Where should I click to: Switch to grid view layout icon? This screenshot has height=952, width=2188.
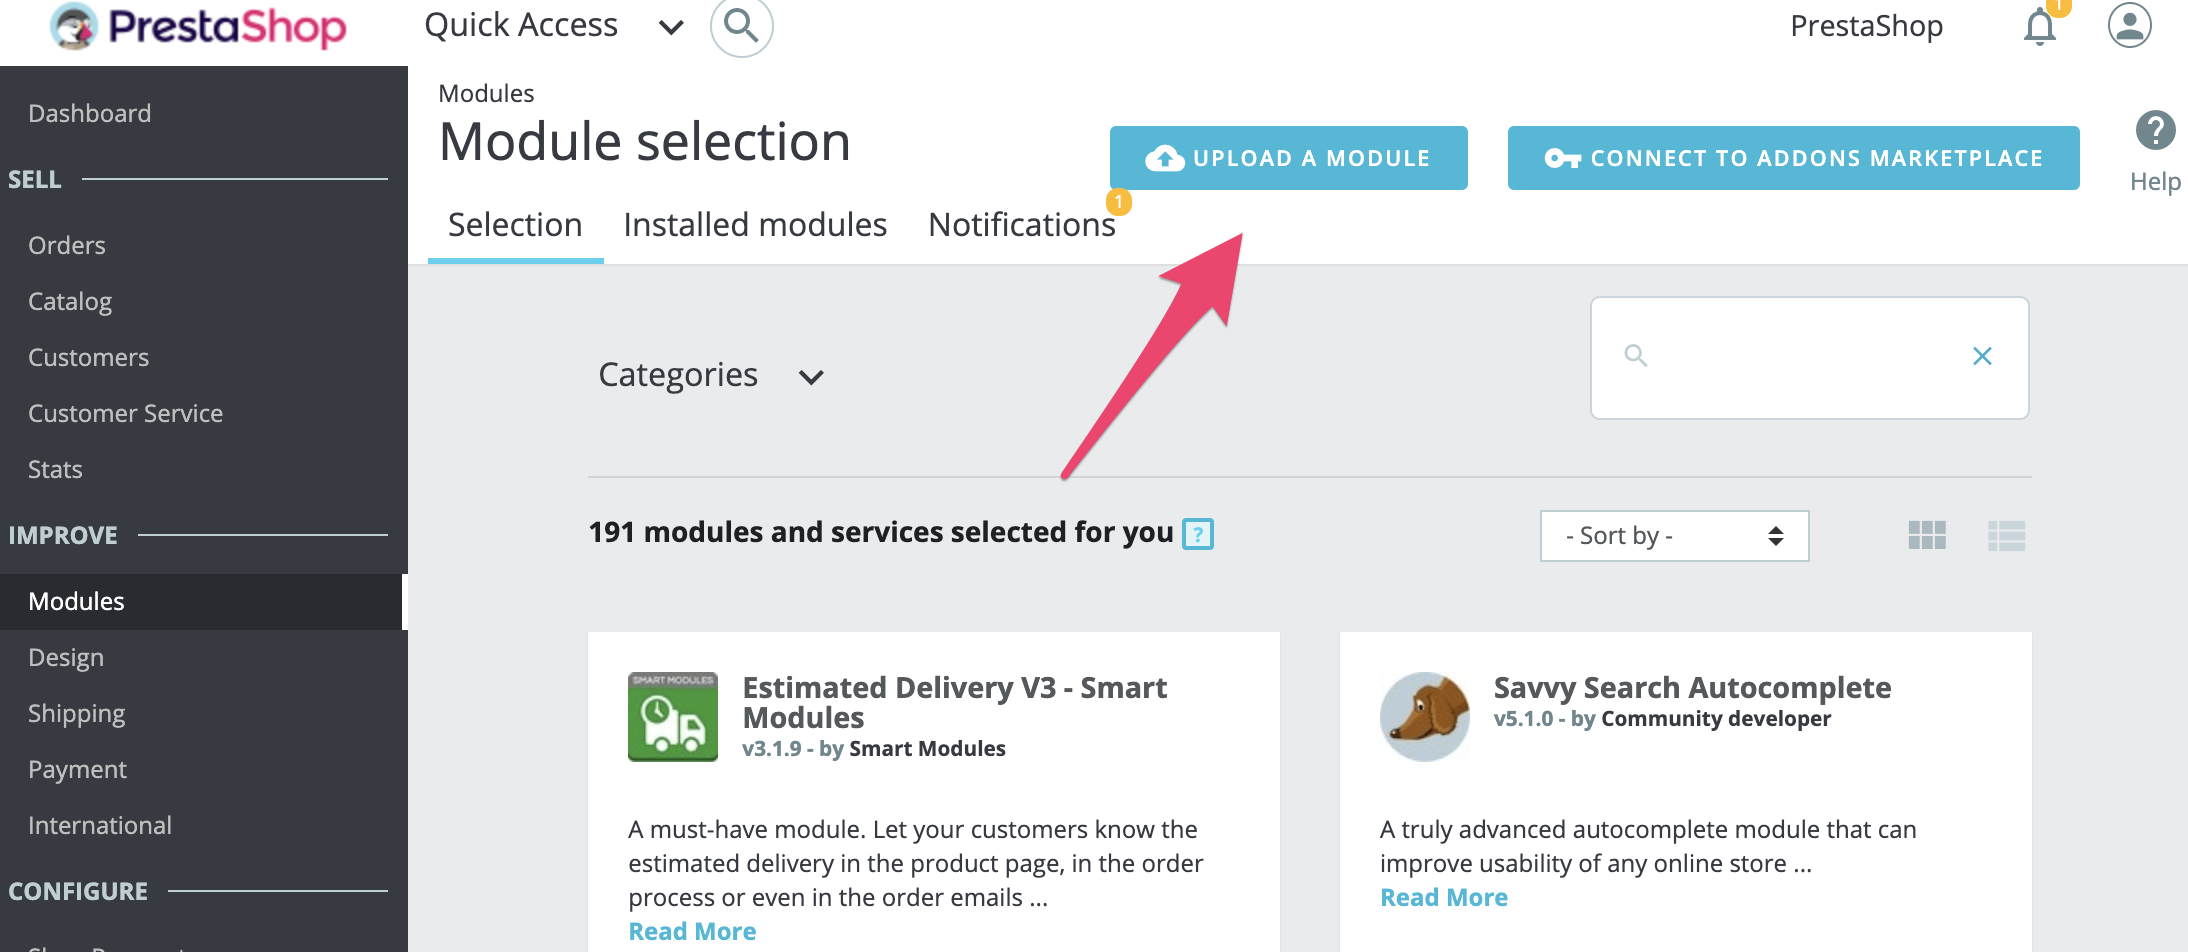pos(1926,536)
